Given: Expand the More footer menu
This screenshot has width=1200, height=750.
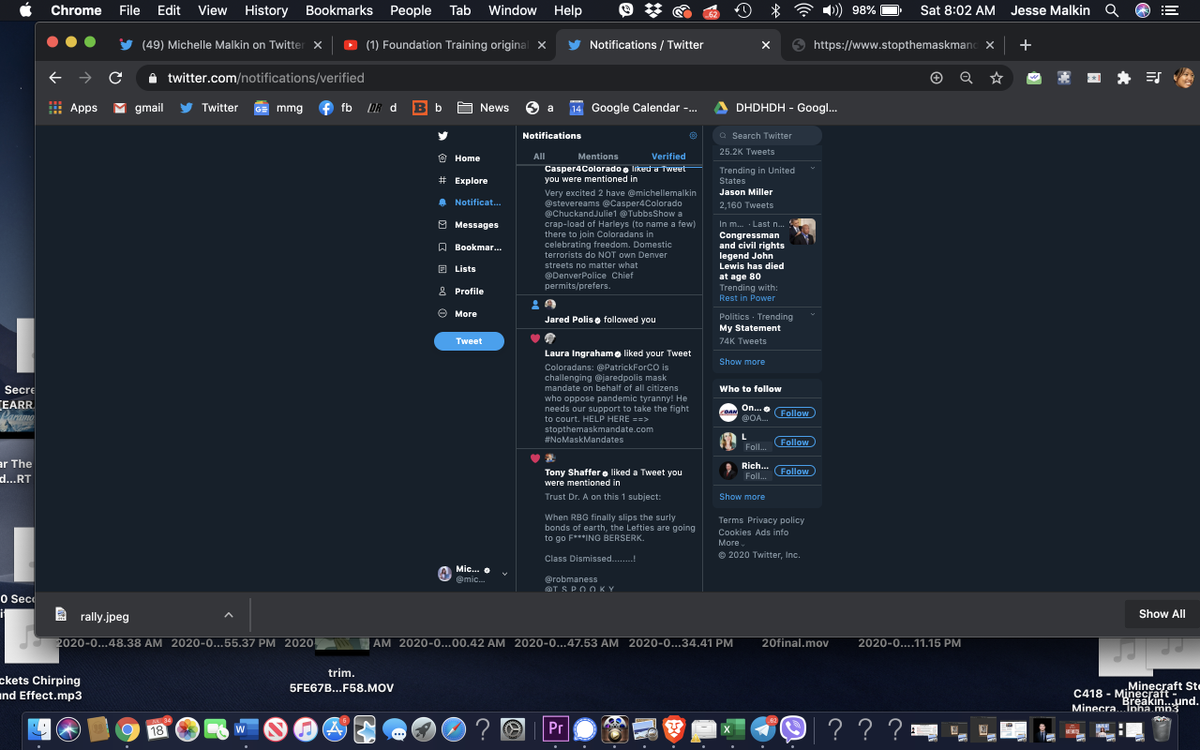Looking at the screenshot, I should [731, 543].
